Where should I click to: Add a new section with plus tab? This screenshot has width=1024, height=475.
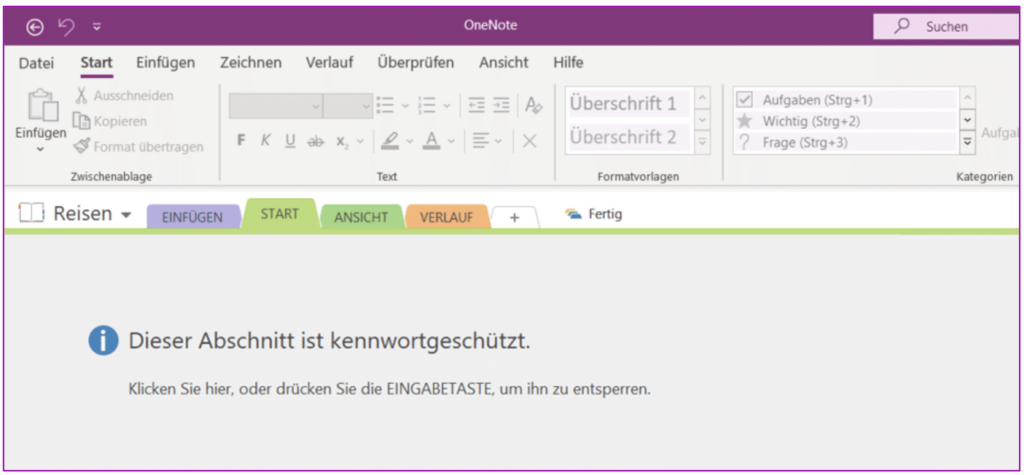515,218
